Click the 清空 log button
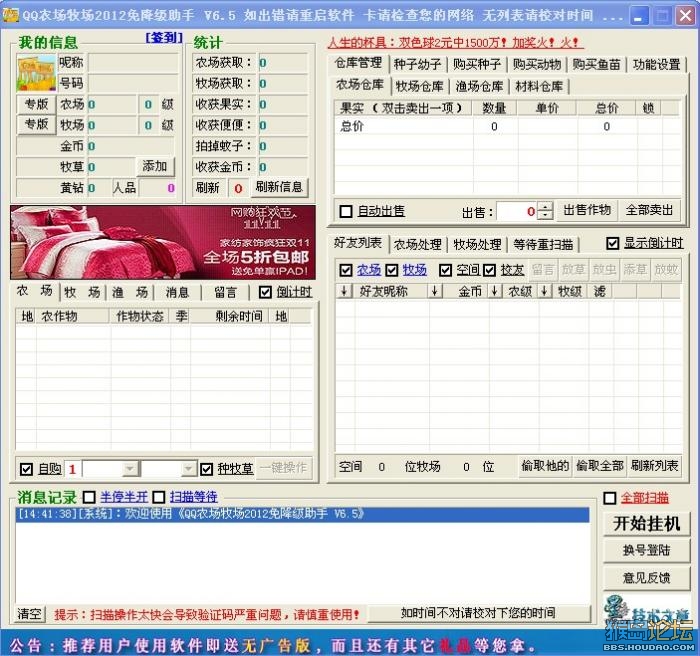The height and width of the screenshot is (656, 700). 30,614
